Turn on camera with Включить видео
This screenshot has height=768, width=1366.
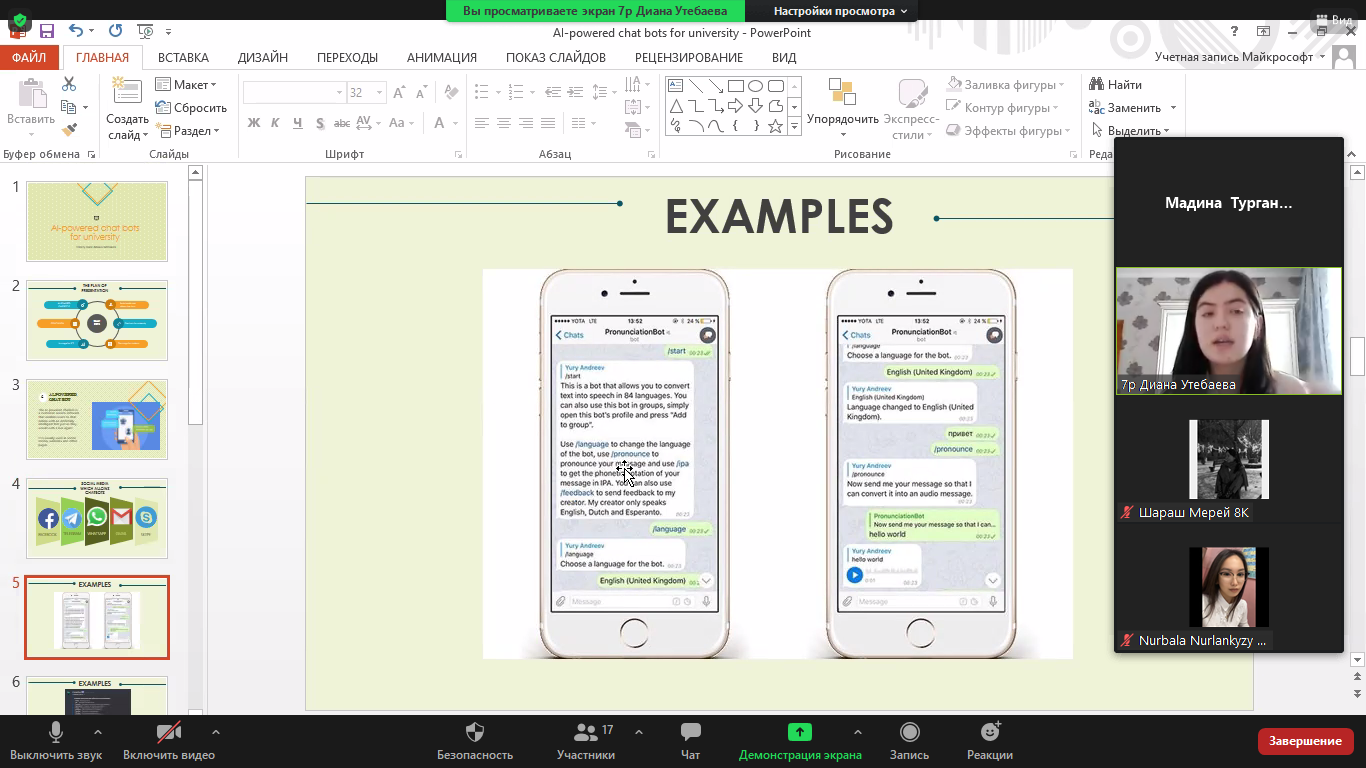pyautogui.click(x=169, y=740)
